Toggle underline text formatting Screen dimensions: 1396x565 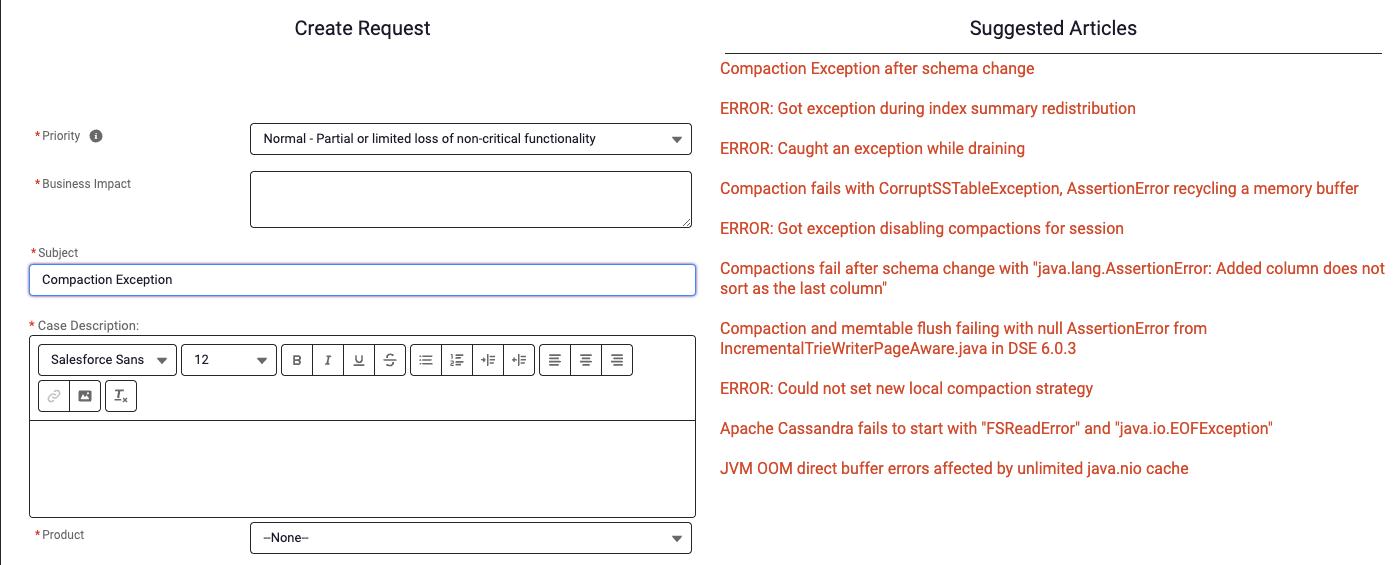[x=359, y=360]
